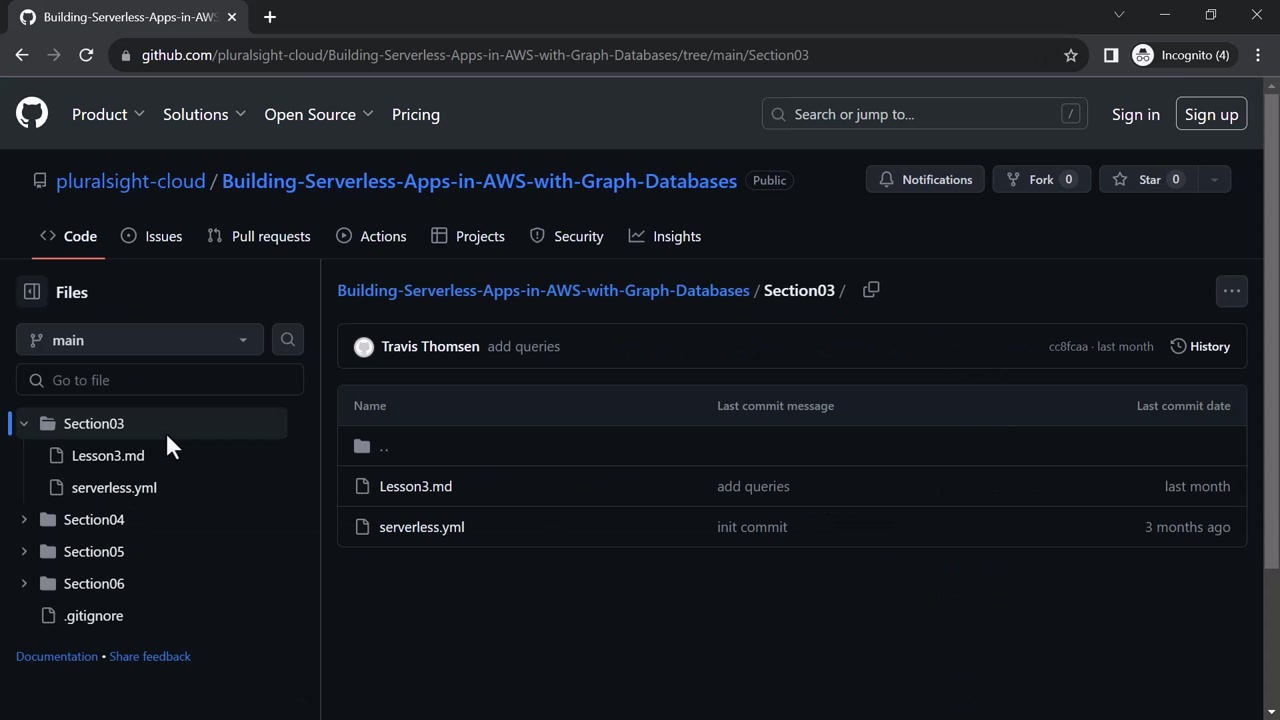Expand the Section04 folder
Viewport: 1280px width, 720px height.
click(24, 520)
